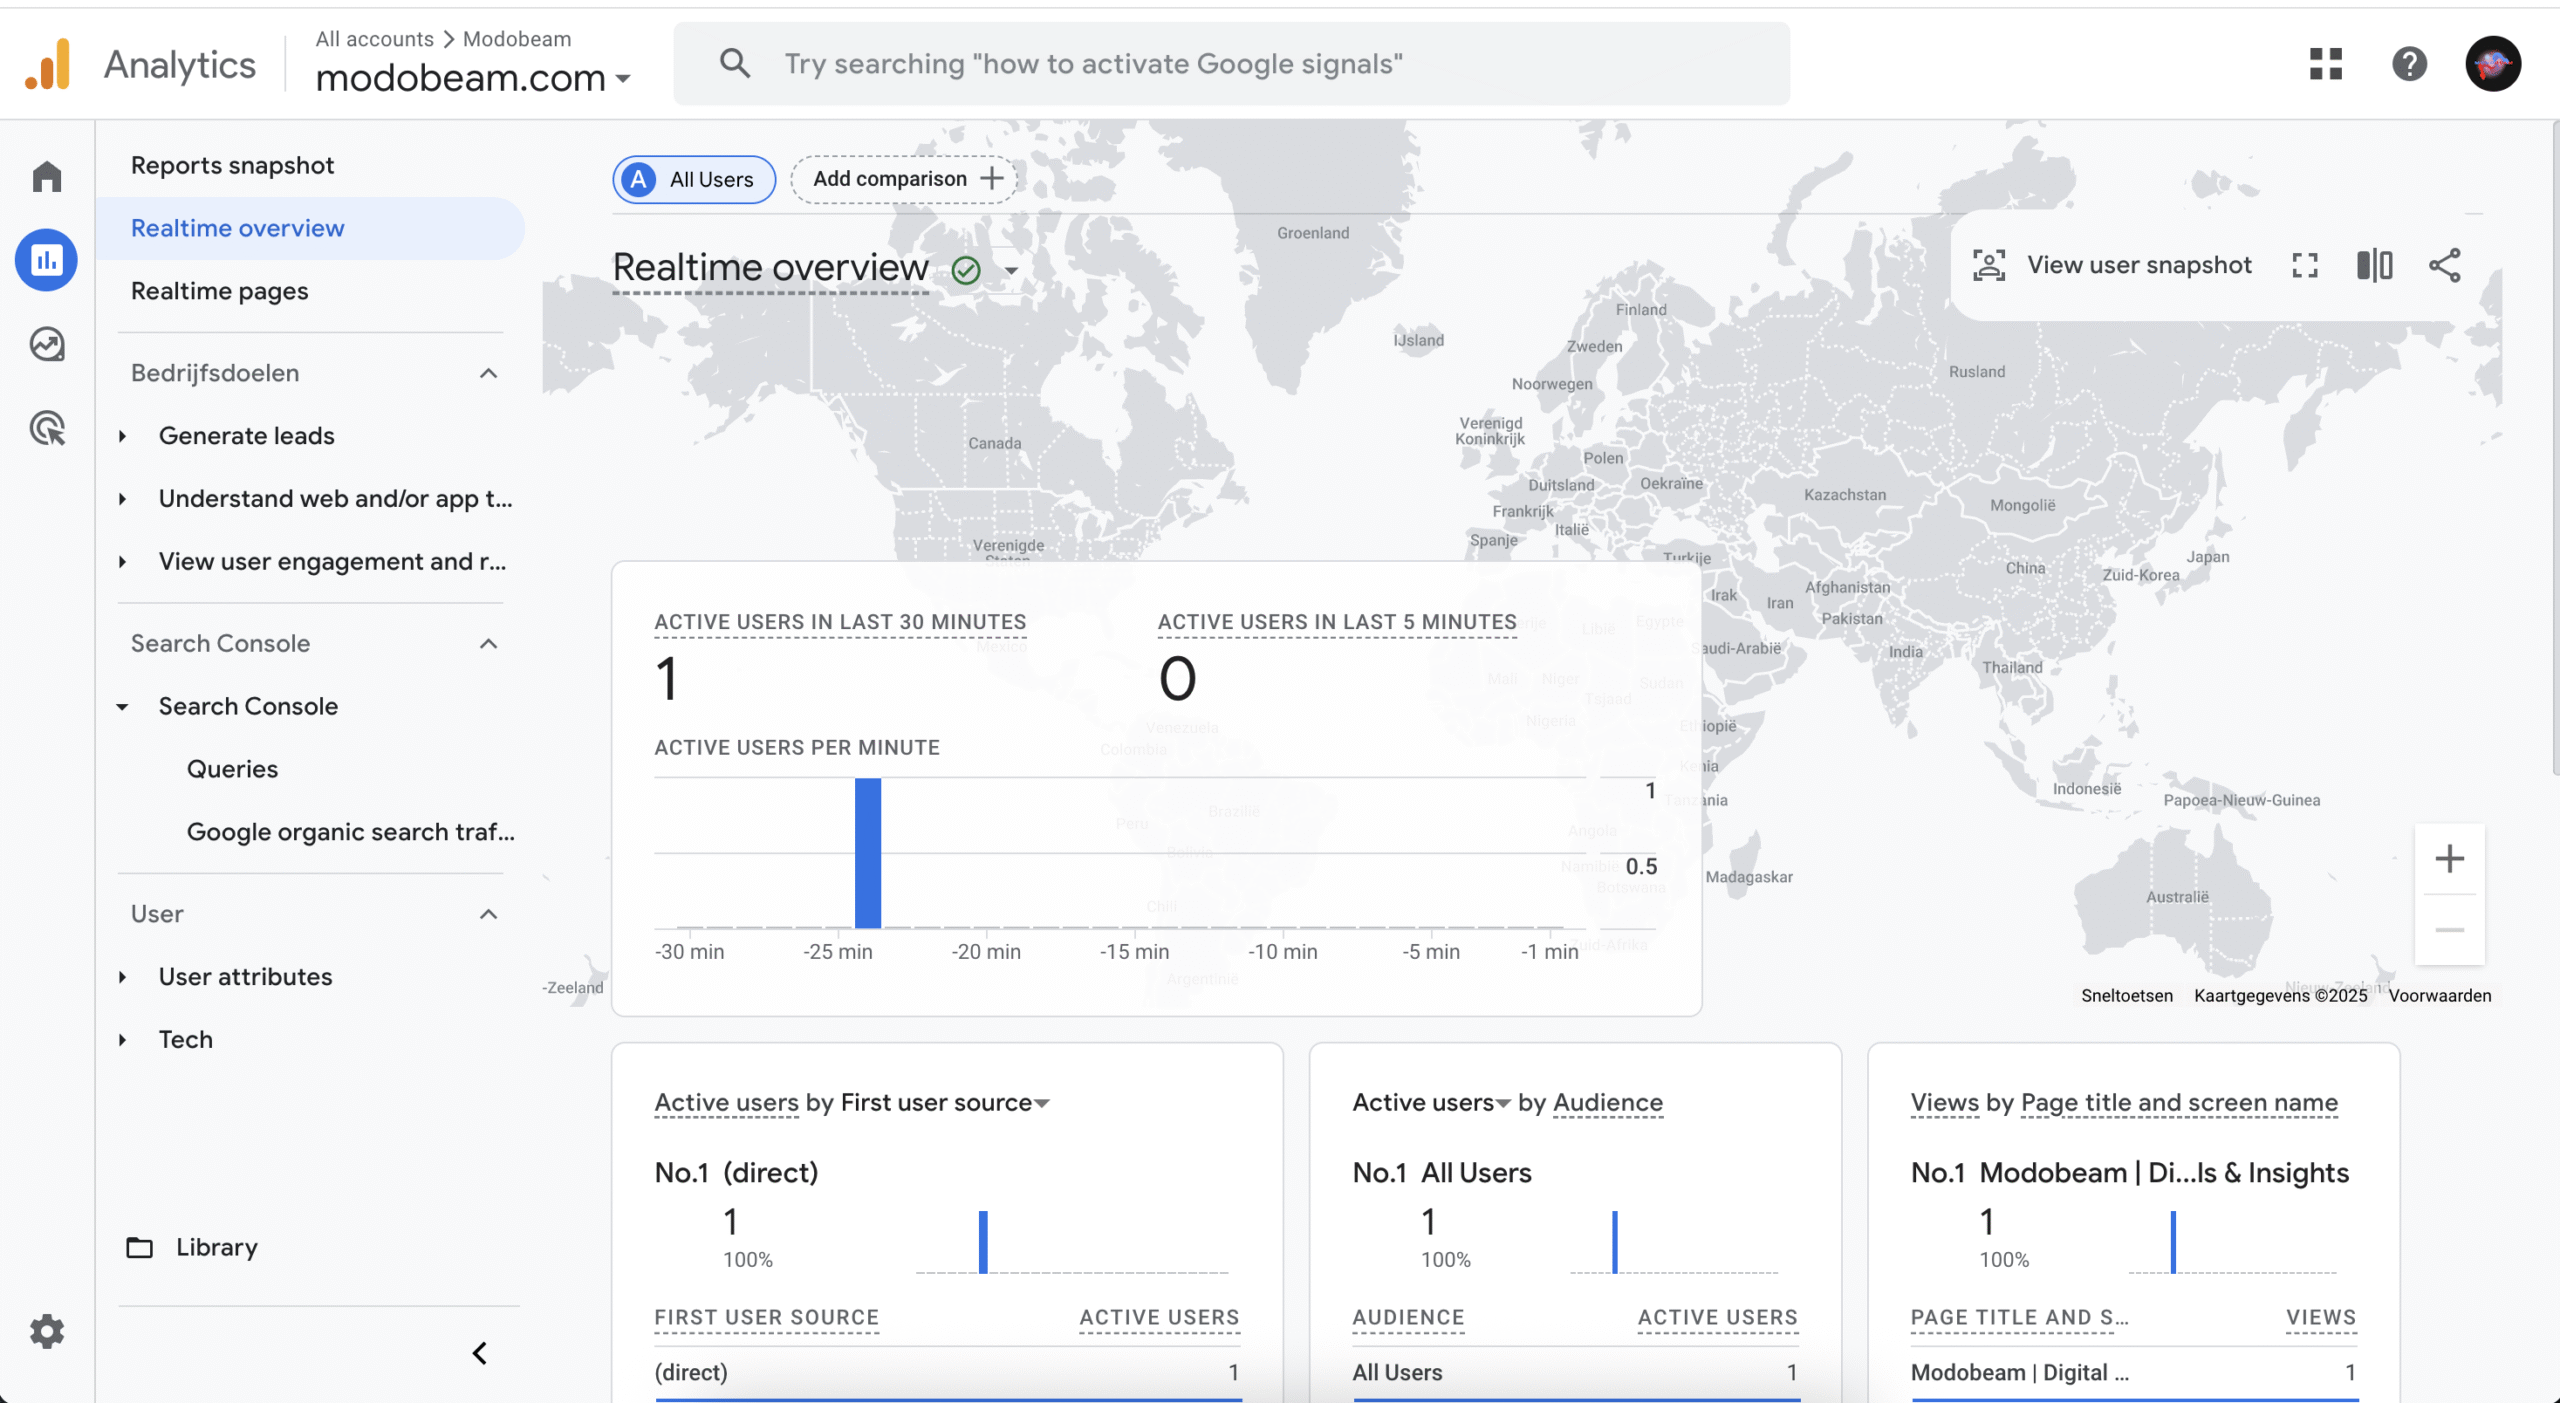Open Realtime pages report
This screenshot has height=1403, width=2560.
click(x=219, y=291)
